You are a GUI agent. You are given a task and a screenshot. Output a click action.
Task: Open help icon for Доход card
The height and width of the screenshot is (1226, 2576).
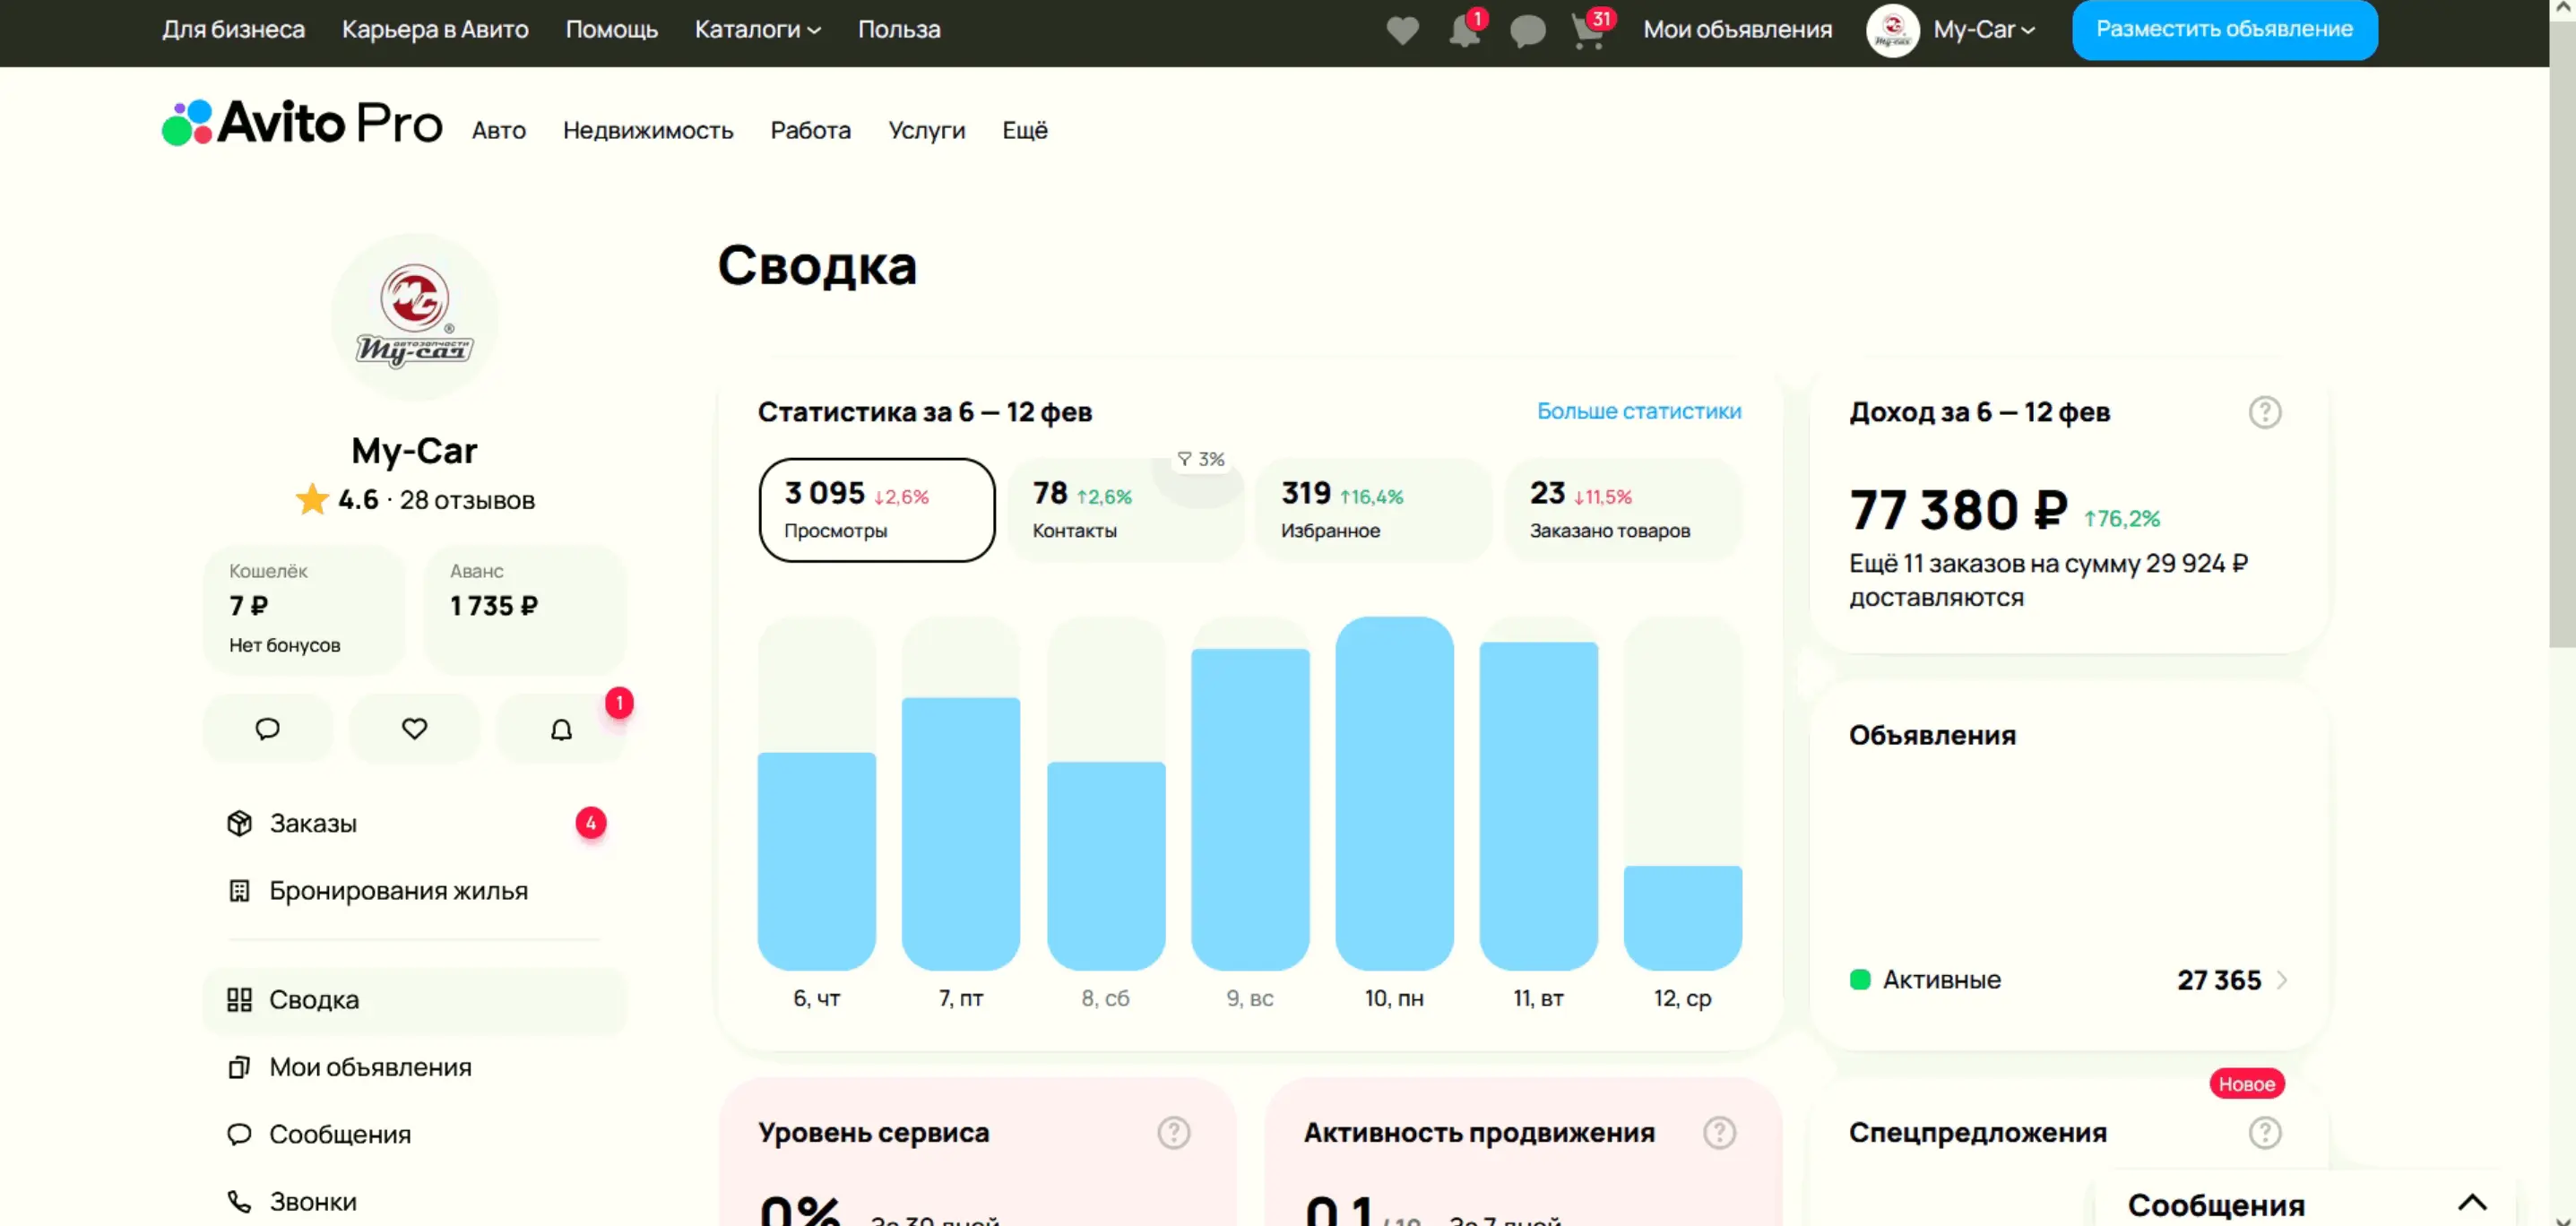[x=2264, y=412]
